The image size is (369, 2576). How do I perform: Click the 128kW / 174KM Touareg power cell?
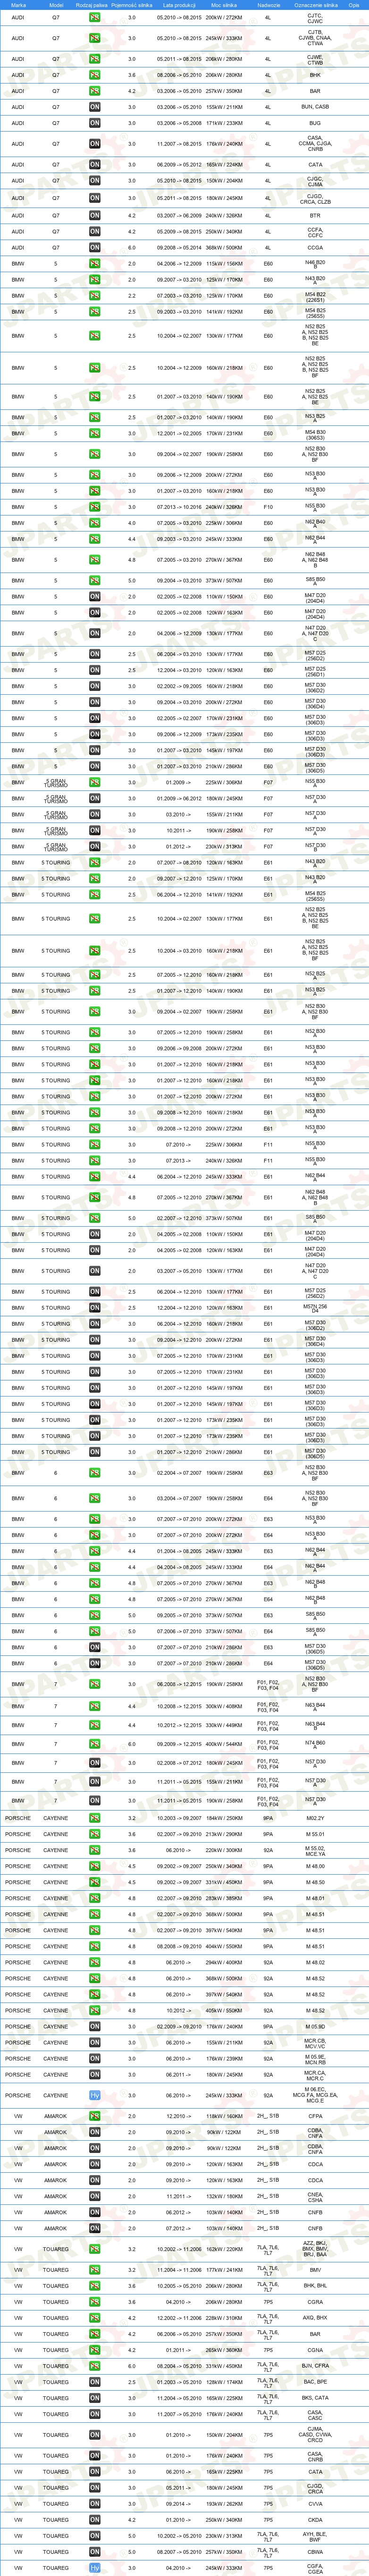(223, 2382)
